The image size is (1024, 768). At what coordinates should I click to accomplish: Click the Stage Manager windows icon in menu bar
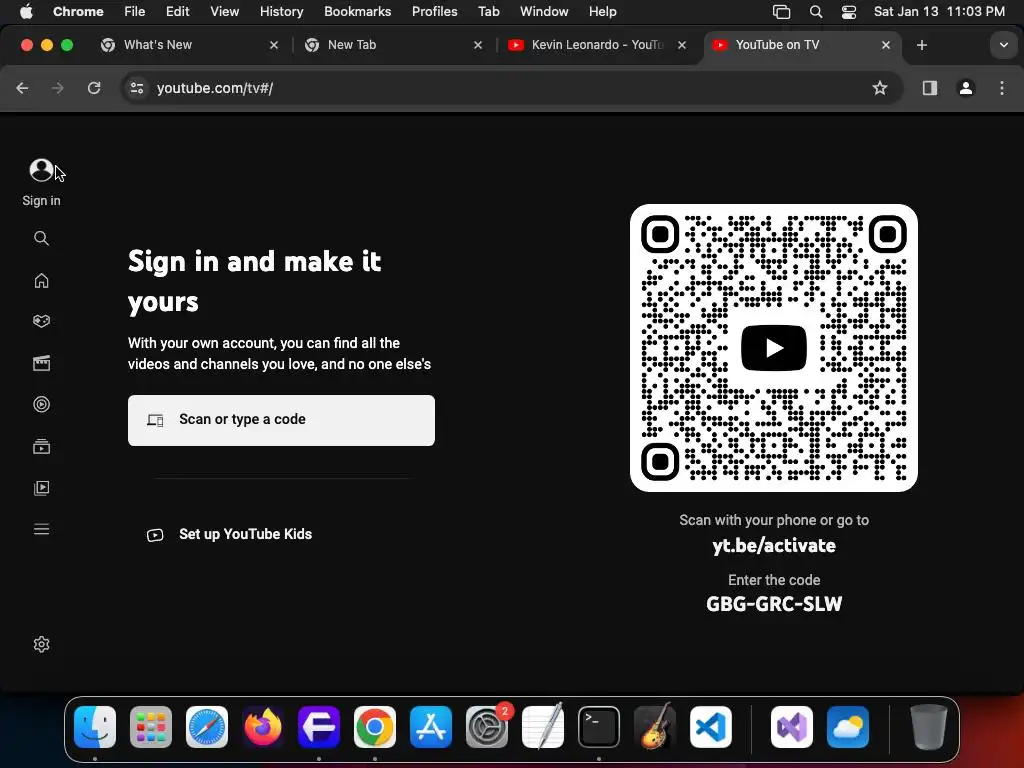[x=781, y=11]
